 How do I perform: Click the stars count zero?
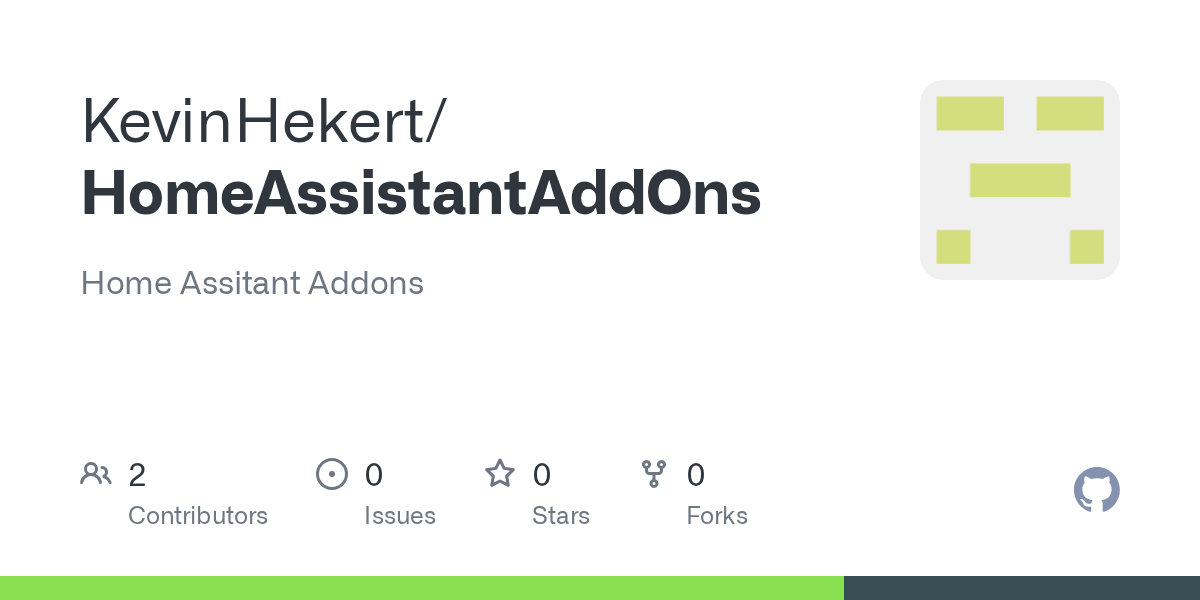coord(541,474)
